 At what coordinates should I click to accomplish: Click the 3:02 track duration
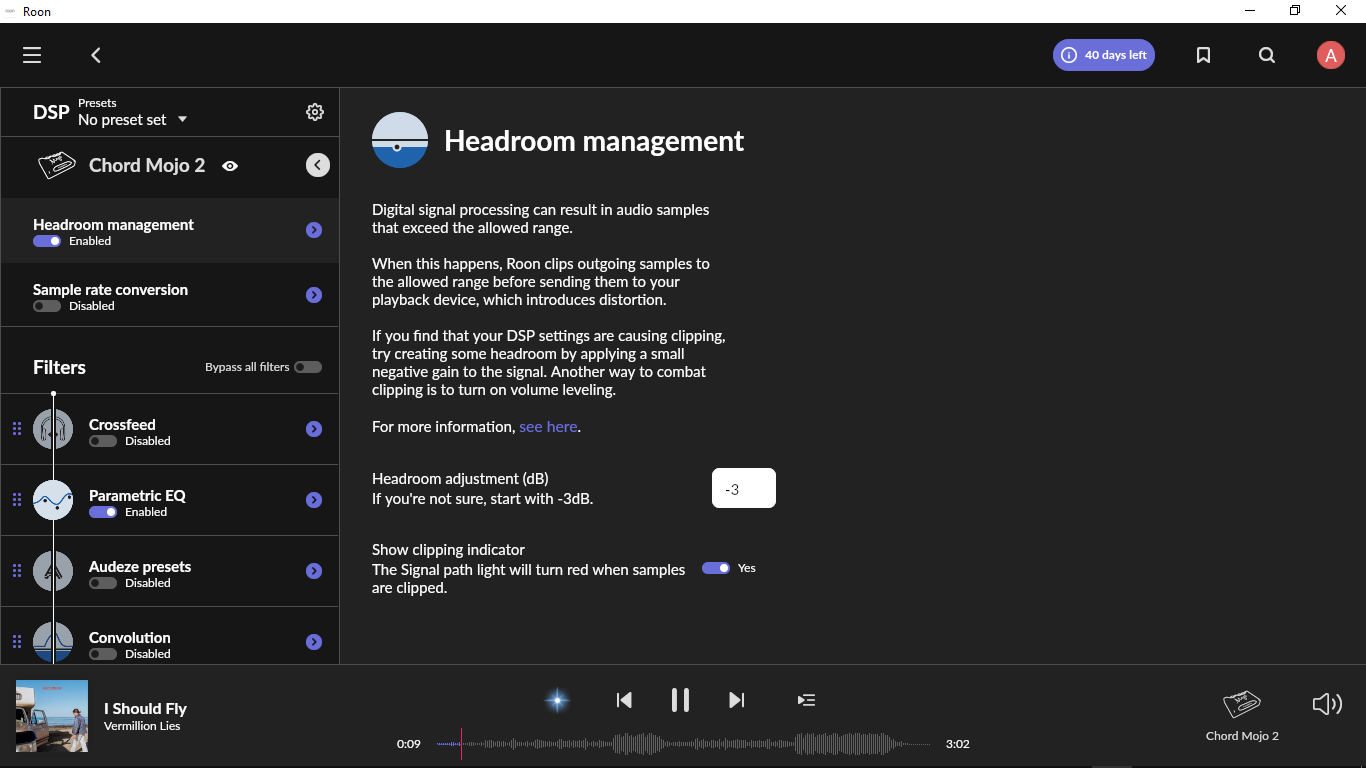pos(957,744)
